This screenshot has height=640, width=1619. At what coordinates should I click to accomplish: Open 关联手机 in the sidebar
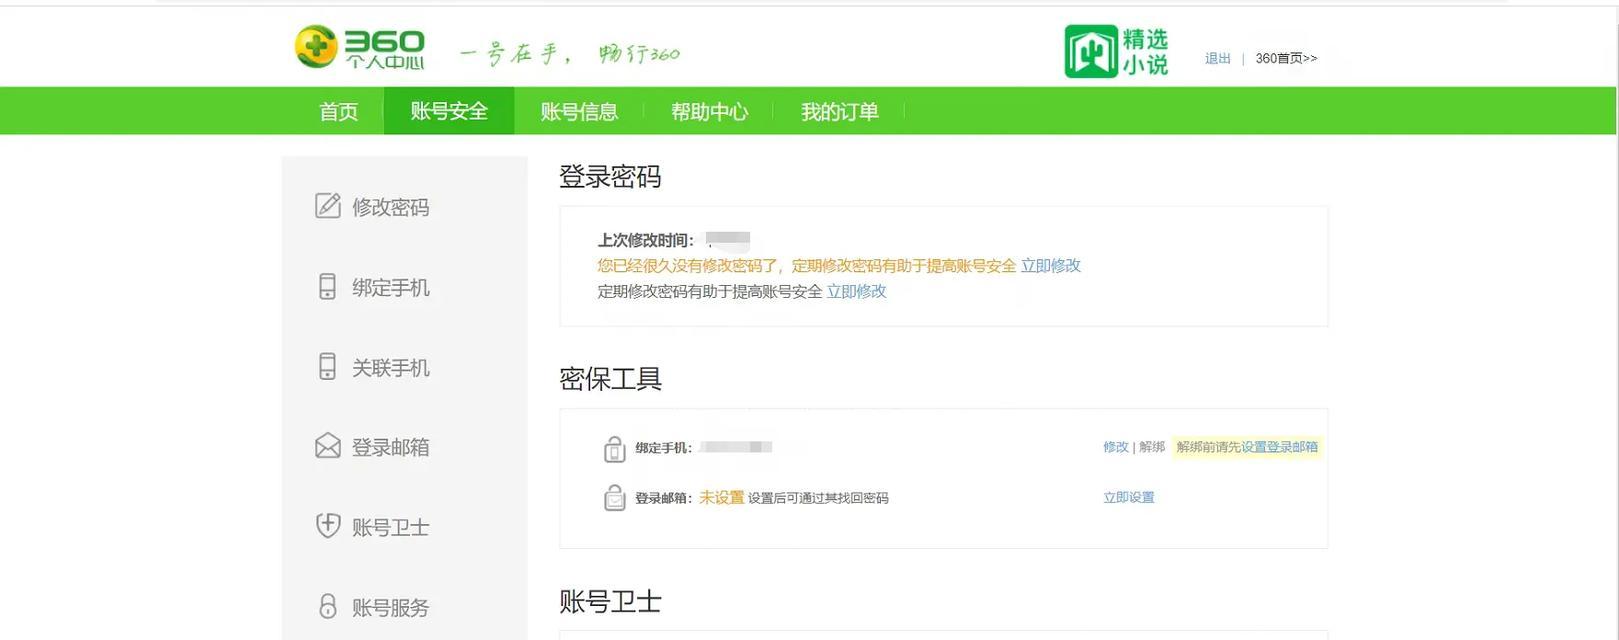pos(390,368)
